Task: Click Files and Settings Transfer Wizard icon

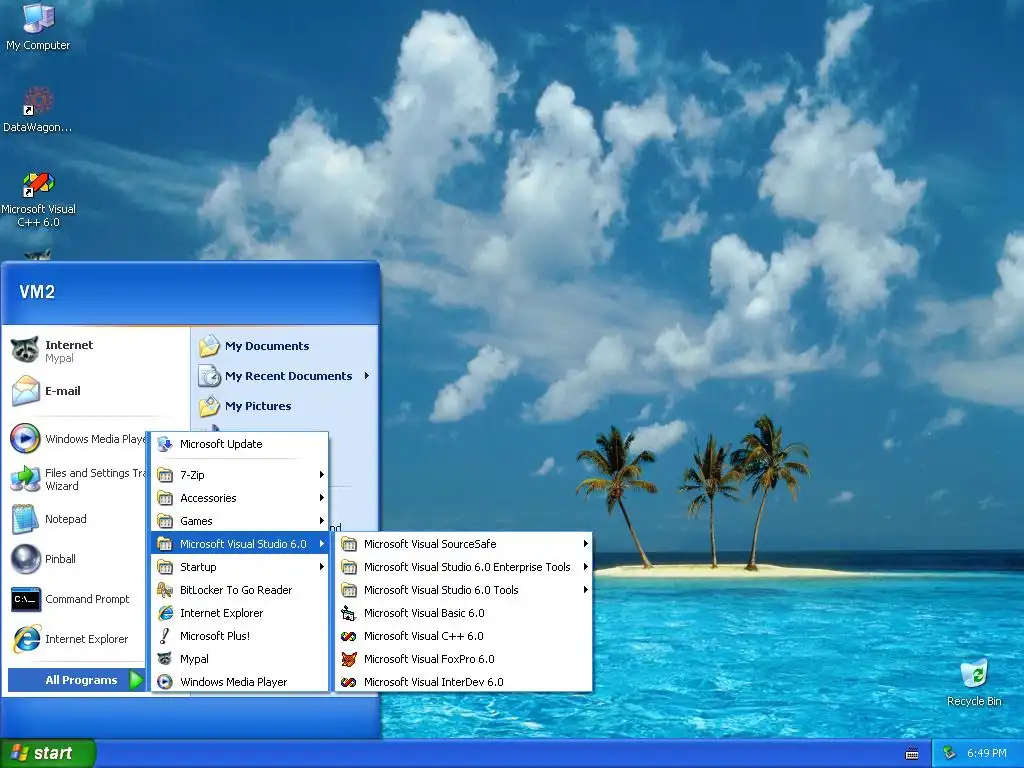Action: pos(25,479)
